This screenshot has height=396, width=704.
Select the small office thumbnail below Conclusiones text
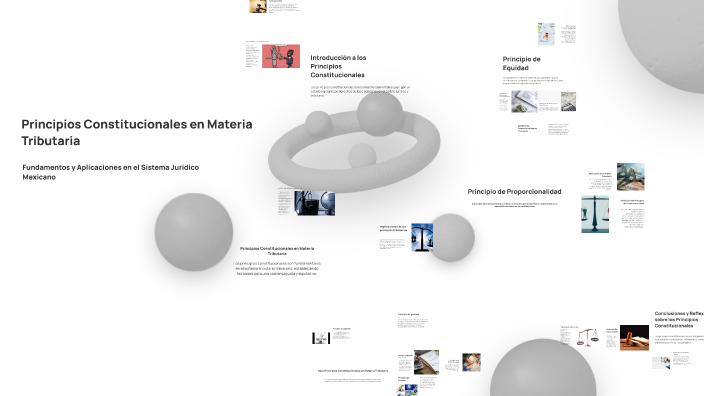[x=661, y=363]
